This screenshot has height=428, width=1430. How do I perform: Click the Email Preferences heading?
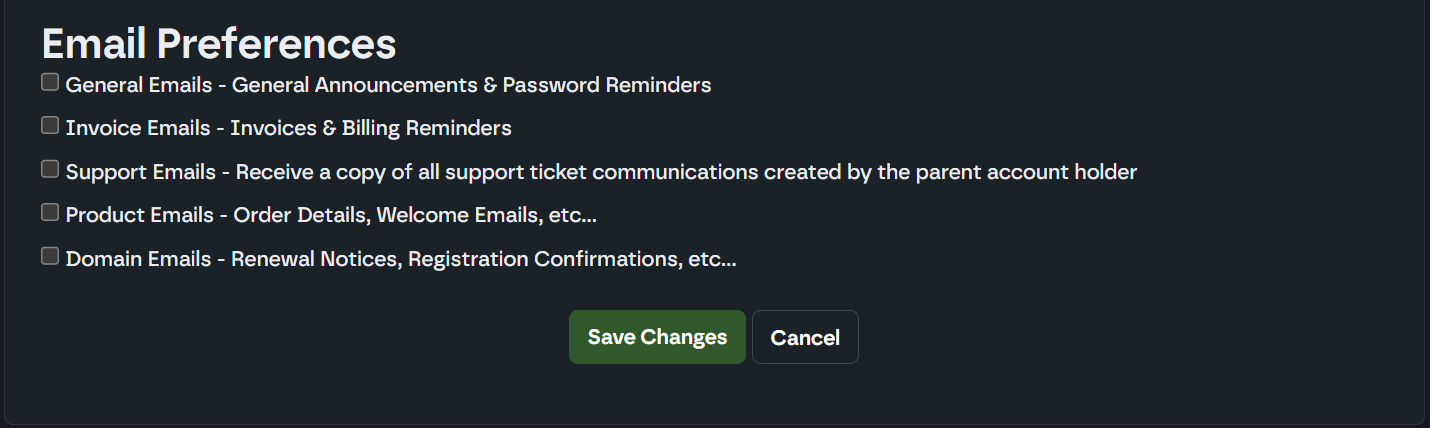pos(219,44)
